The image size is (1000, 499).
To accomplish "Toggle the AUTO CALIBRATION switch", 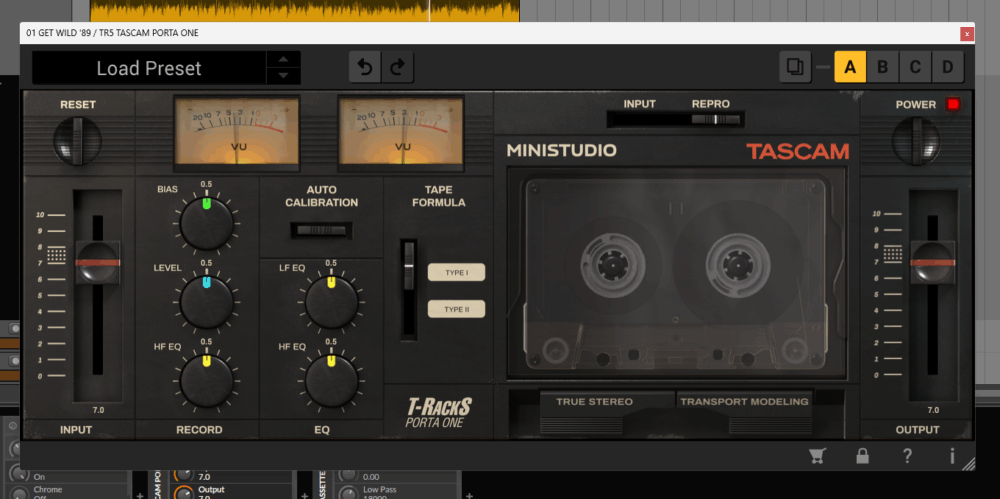I will [321, 230].
